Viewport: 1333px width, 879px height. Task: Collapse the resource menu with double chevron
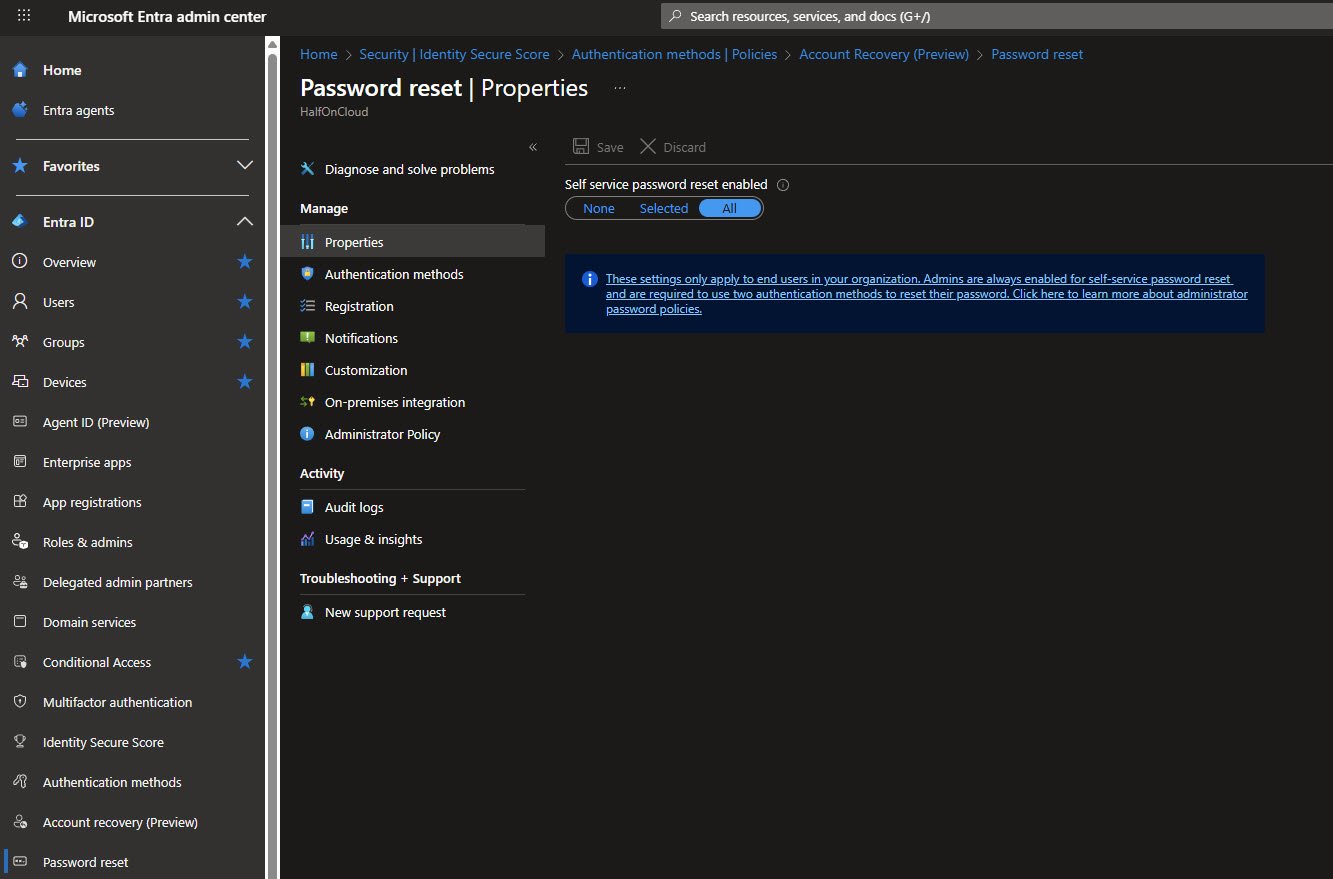[x=533, y=147]
